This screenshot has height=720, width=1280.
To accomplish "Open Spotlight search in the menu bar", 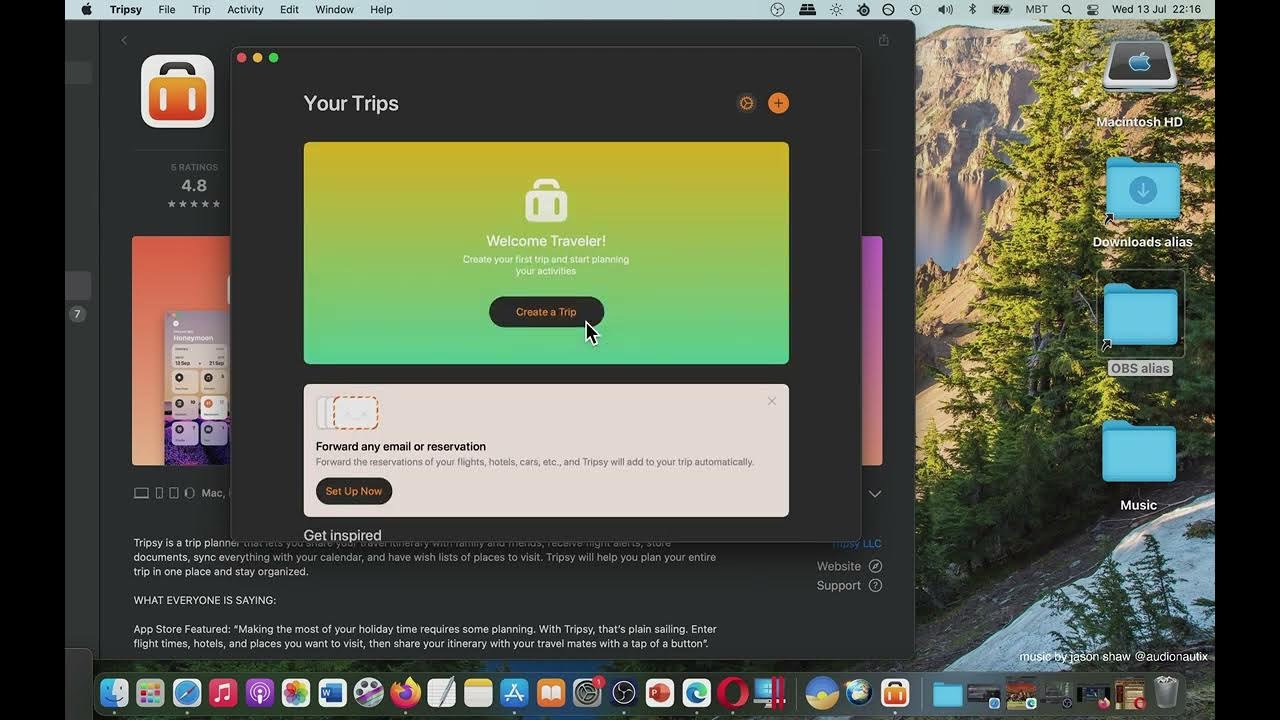I will tap(1066, 9).
